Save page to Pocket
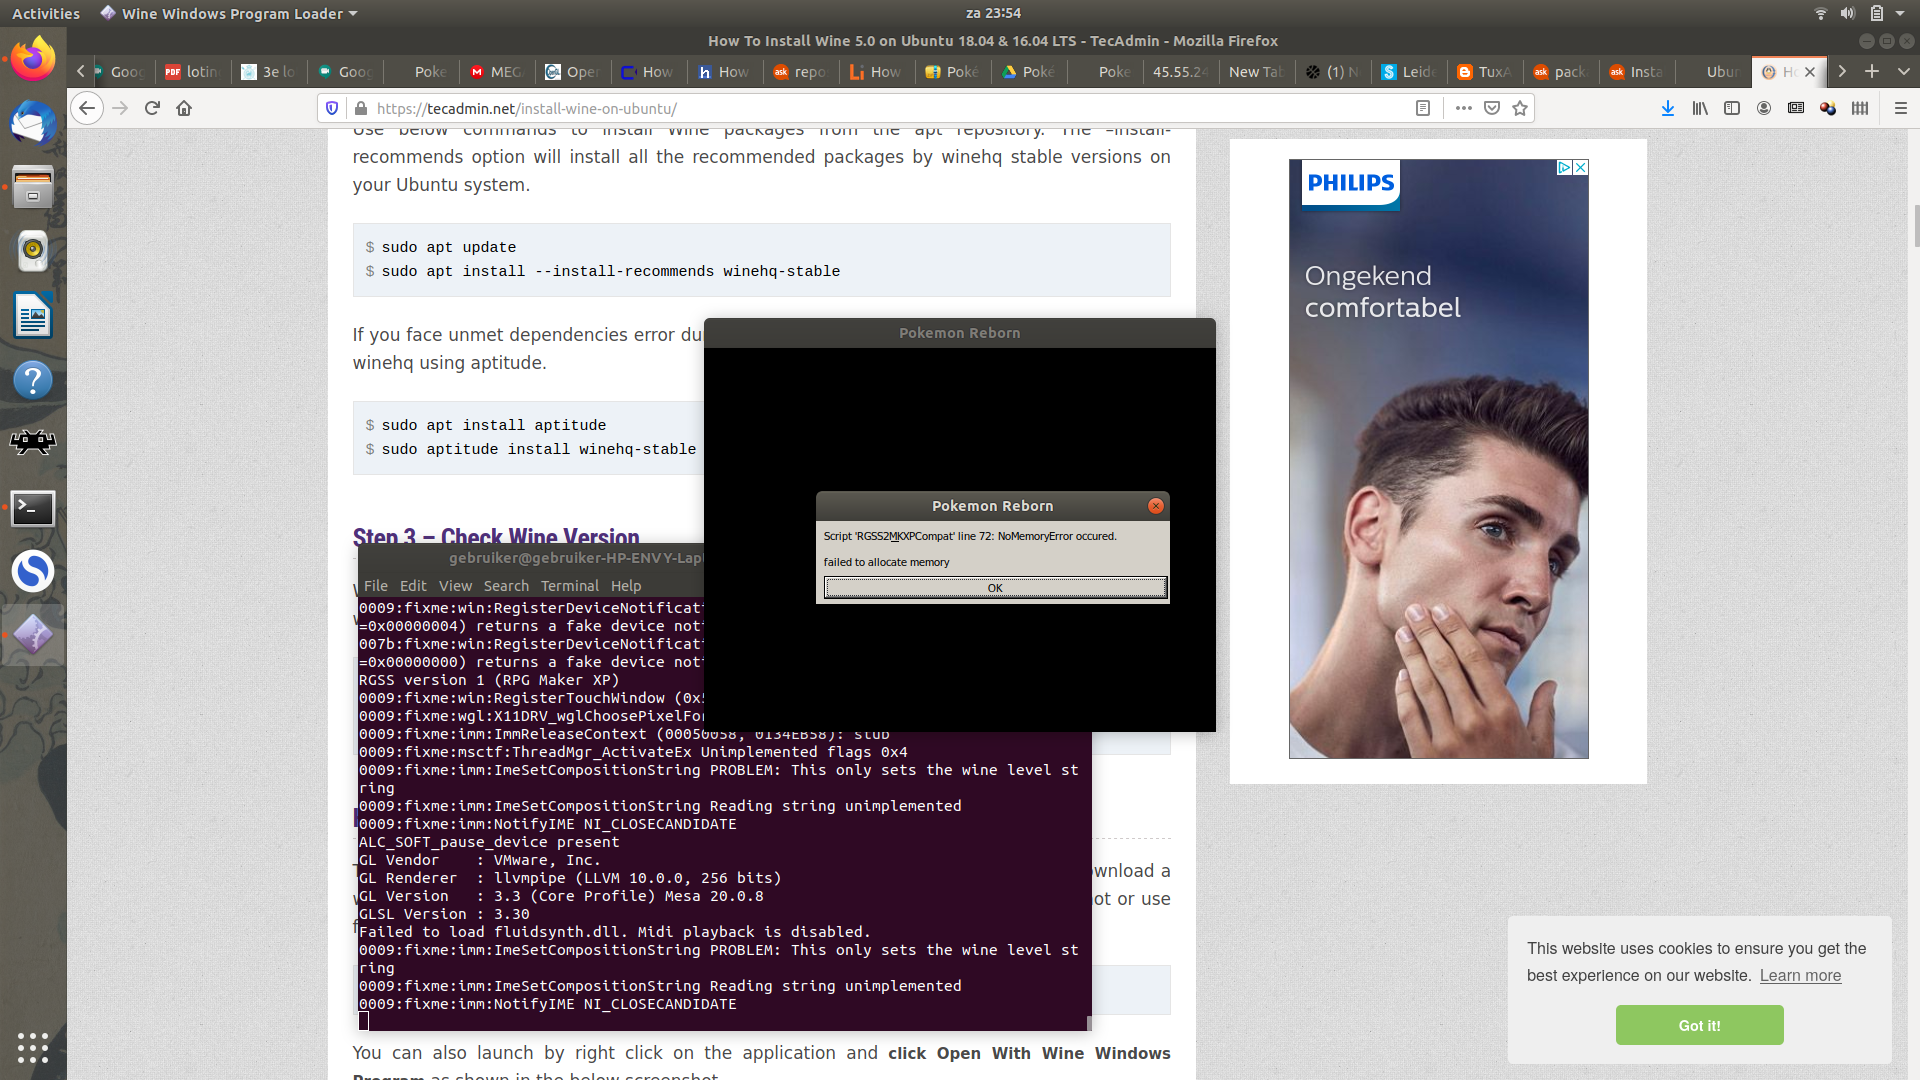Viewport: 1920px width, 1080px height. click(1492, 108)
